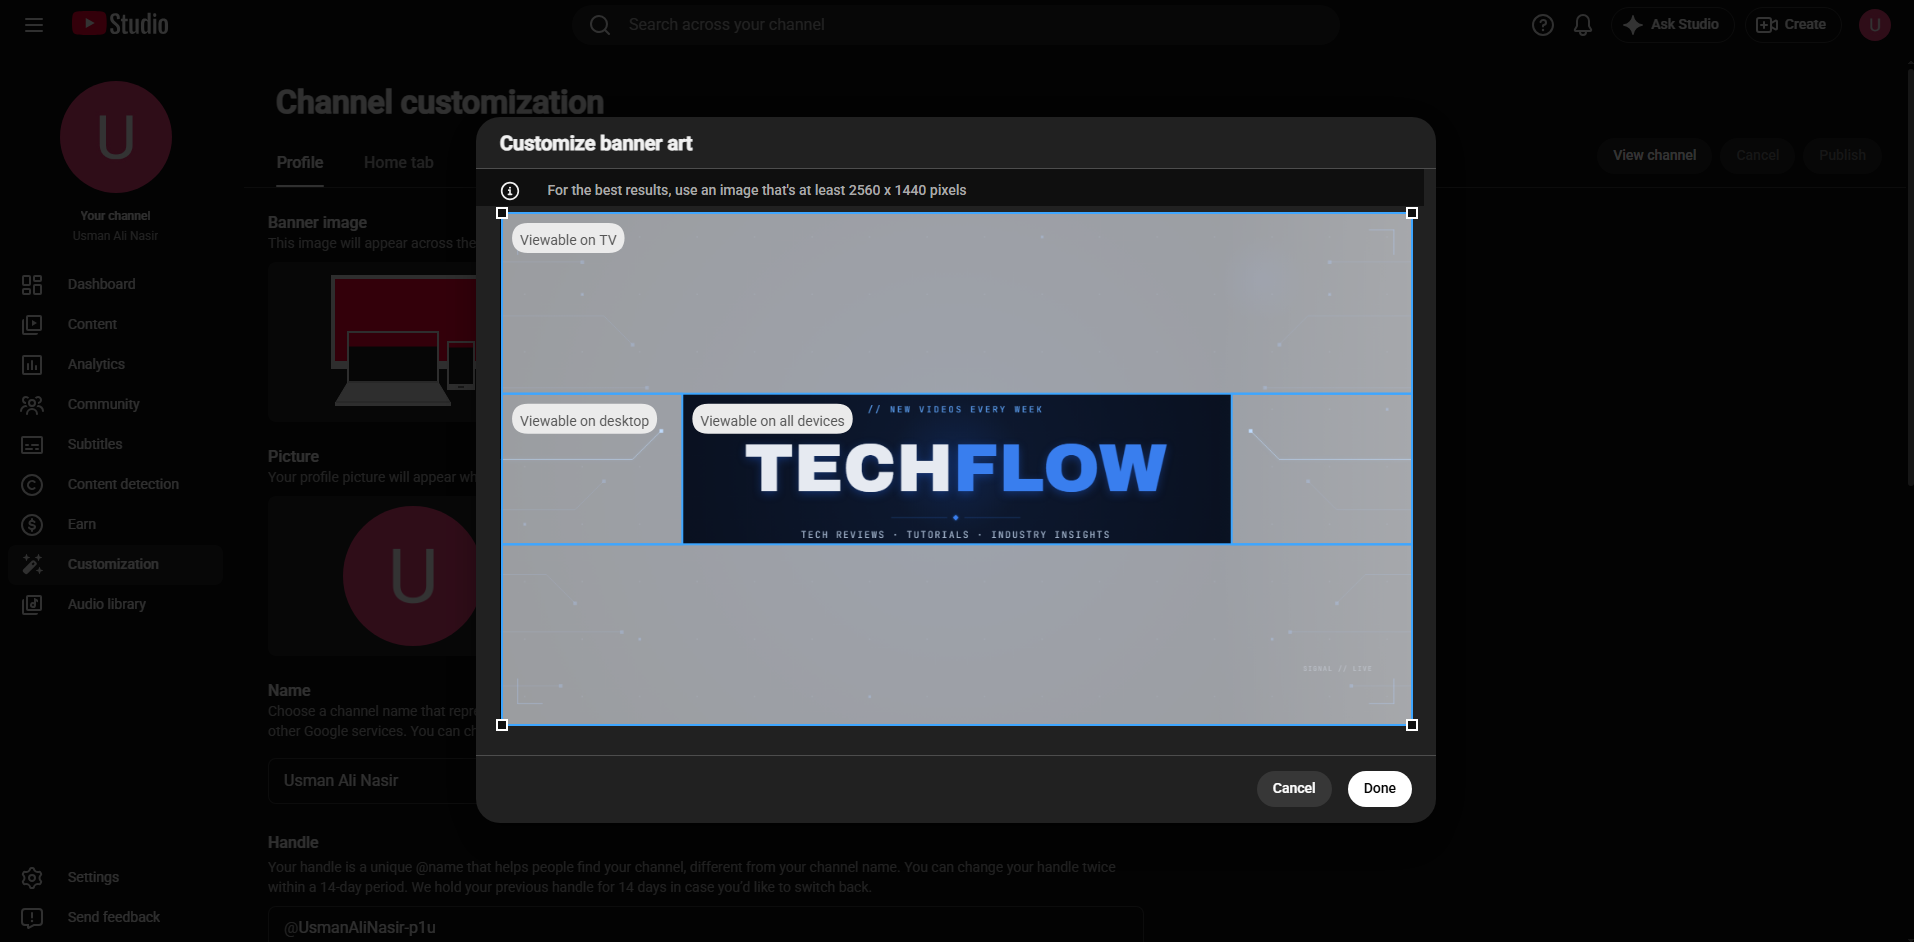
Task: Click the Content sidebar icon
Action: 32,325
